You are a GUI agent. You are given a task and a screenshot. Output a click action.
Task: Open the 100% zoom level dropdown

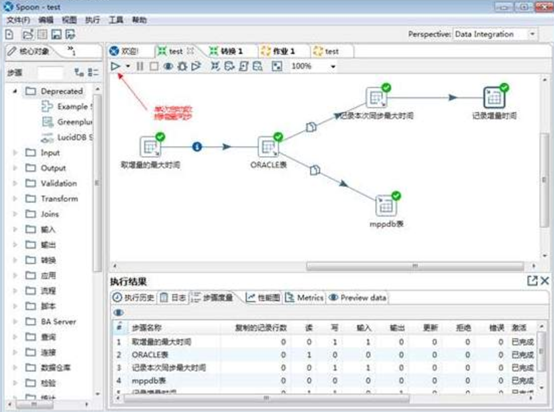pyautogui.click(x=333, y=66)
